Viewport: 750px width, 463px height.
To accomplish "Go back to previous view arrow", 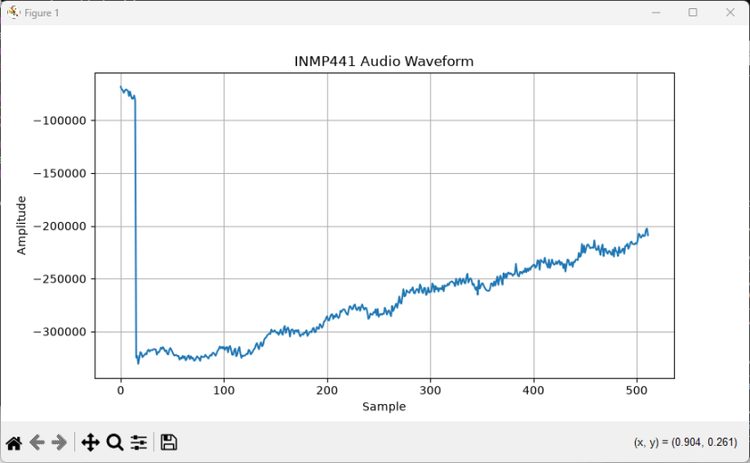I will 37,442.
